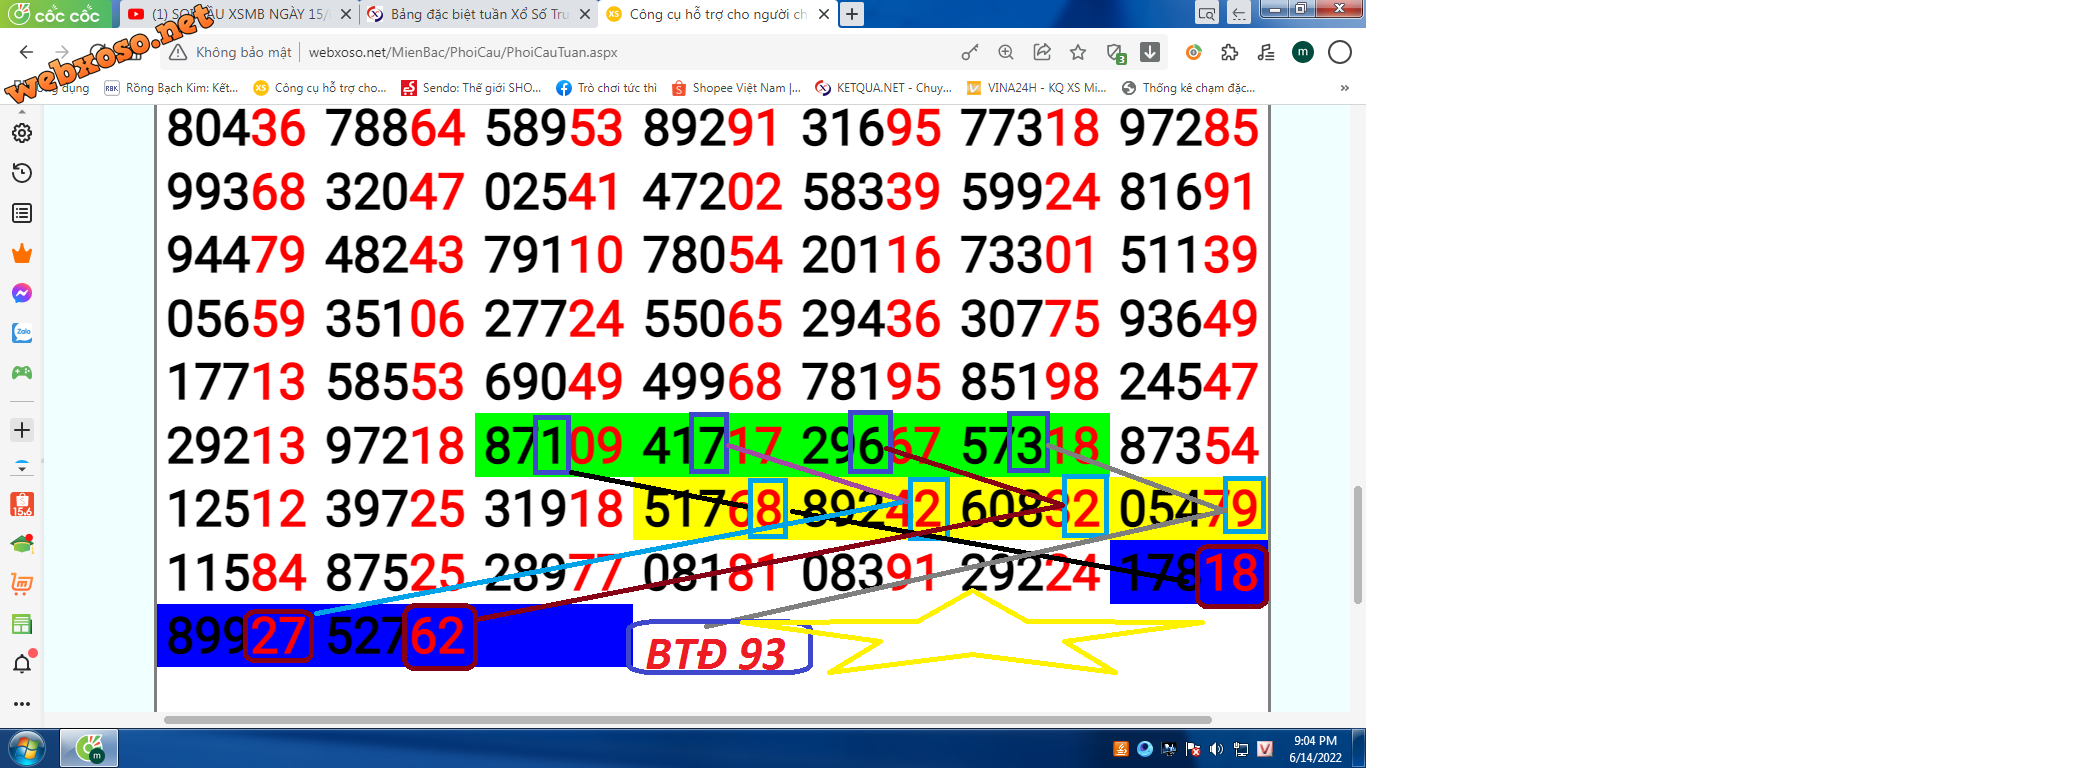
Task: Click the orange crown icon in sidebar
Action: pyautogui.click(x=22, y=253)
